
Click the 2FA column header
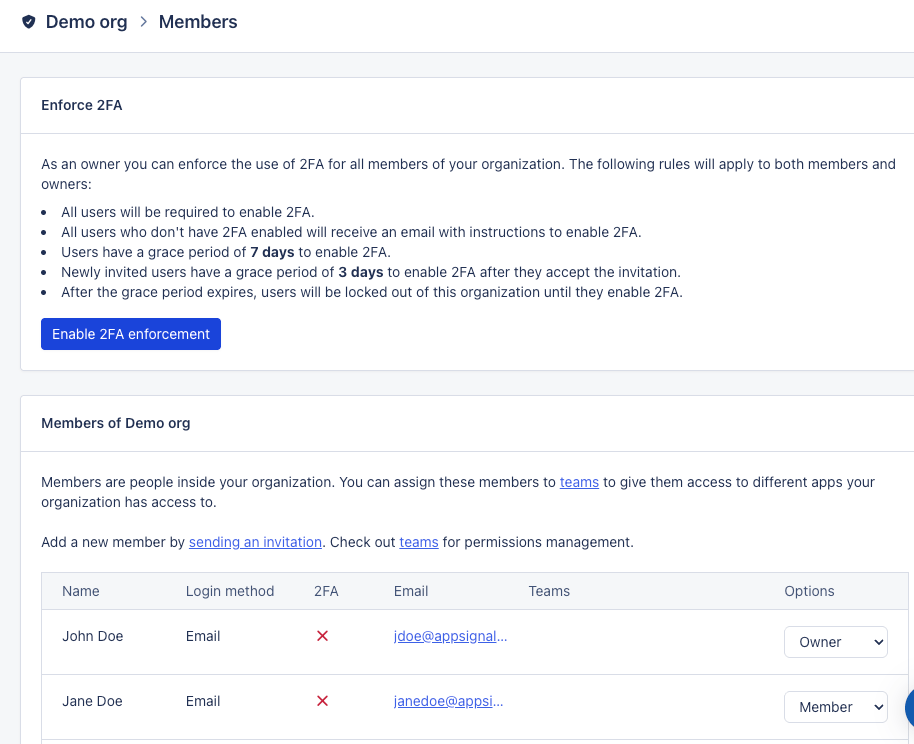pyautogui.click(x=326, y=591)
